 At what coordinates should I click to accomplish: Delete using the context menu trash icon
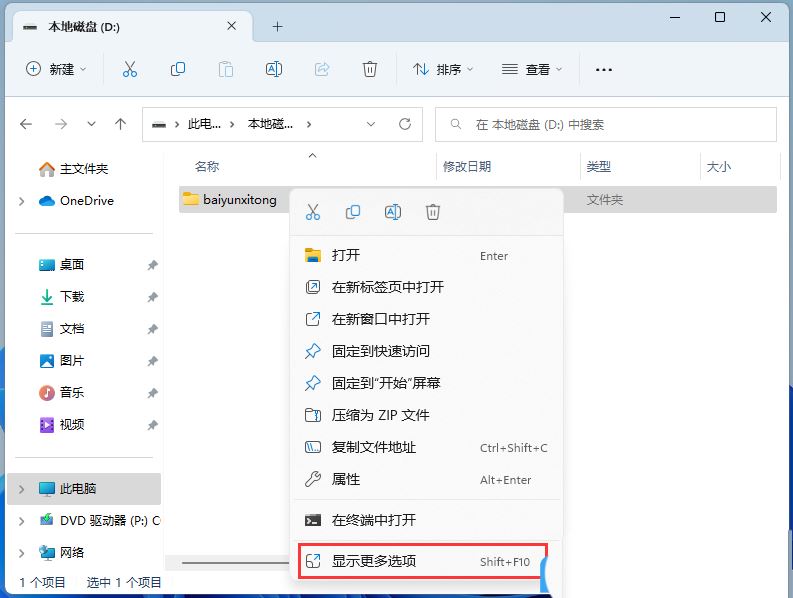[x=433, y=212]
